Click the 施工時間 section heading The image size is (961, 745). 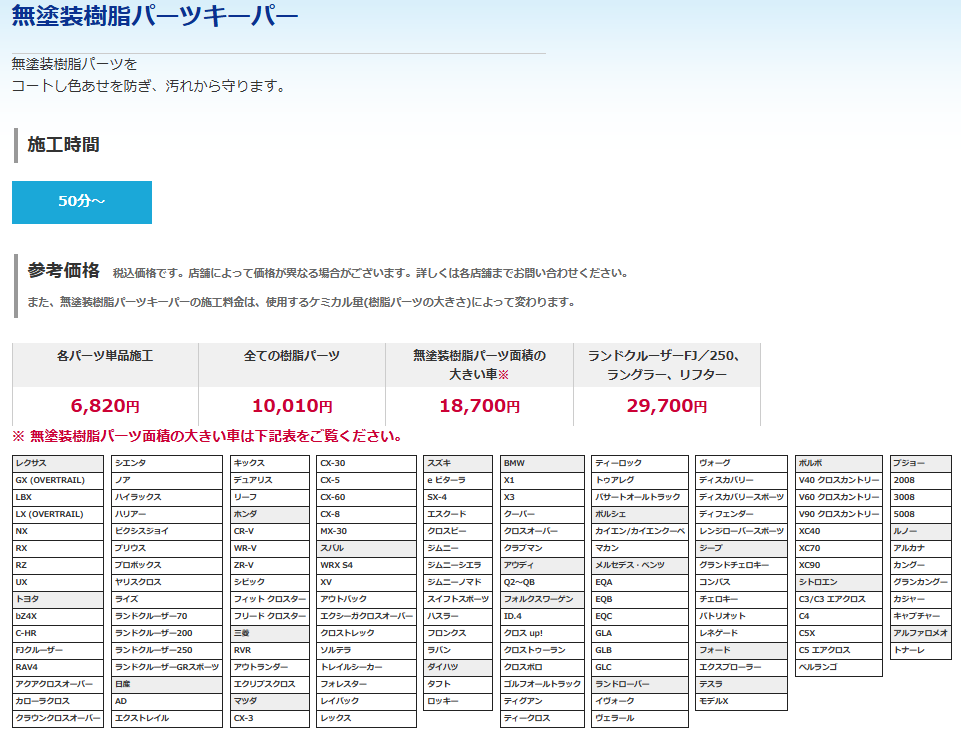click(63, 145)
